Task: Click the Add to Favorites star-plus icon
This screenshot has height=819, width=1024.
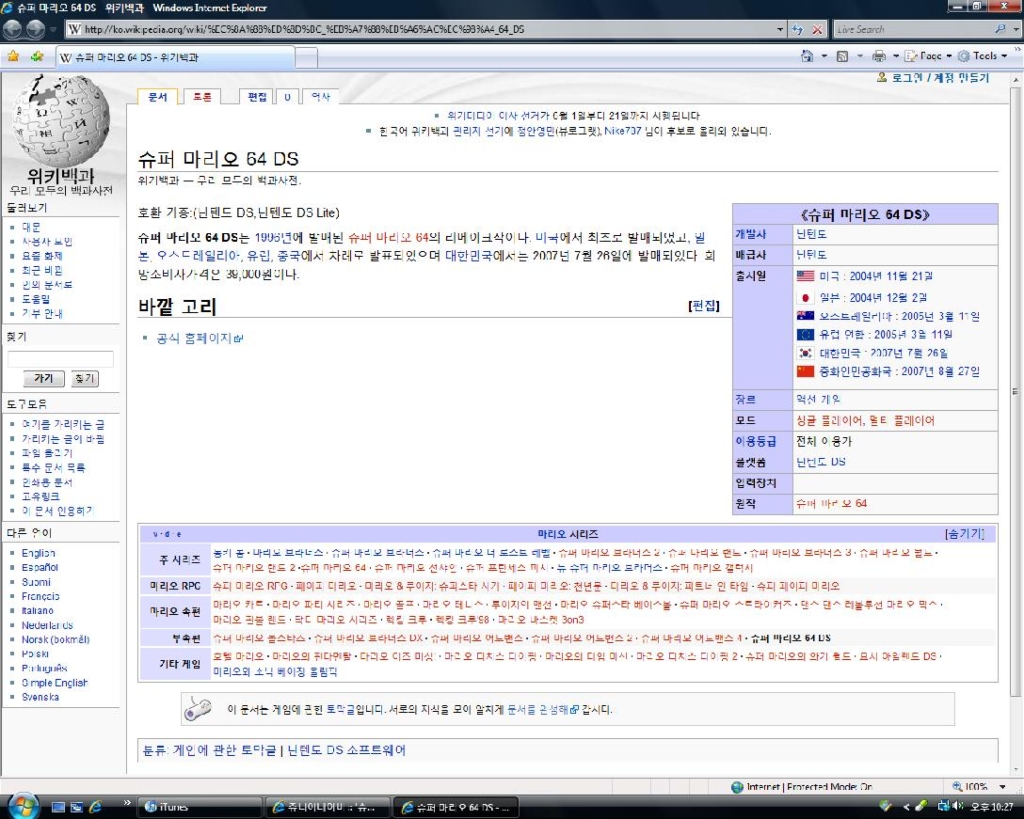Action: point(37,56)
